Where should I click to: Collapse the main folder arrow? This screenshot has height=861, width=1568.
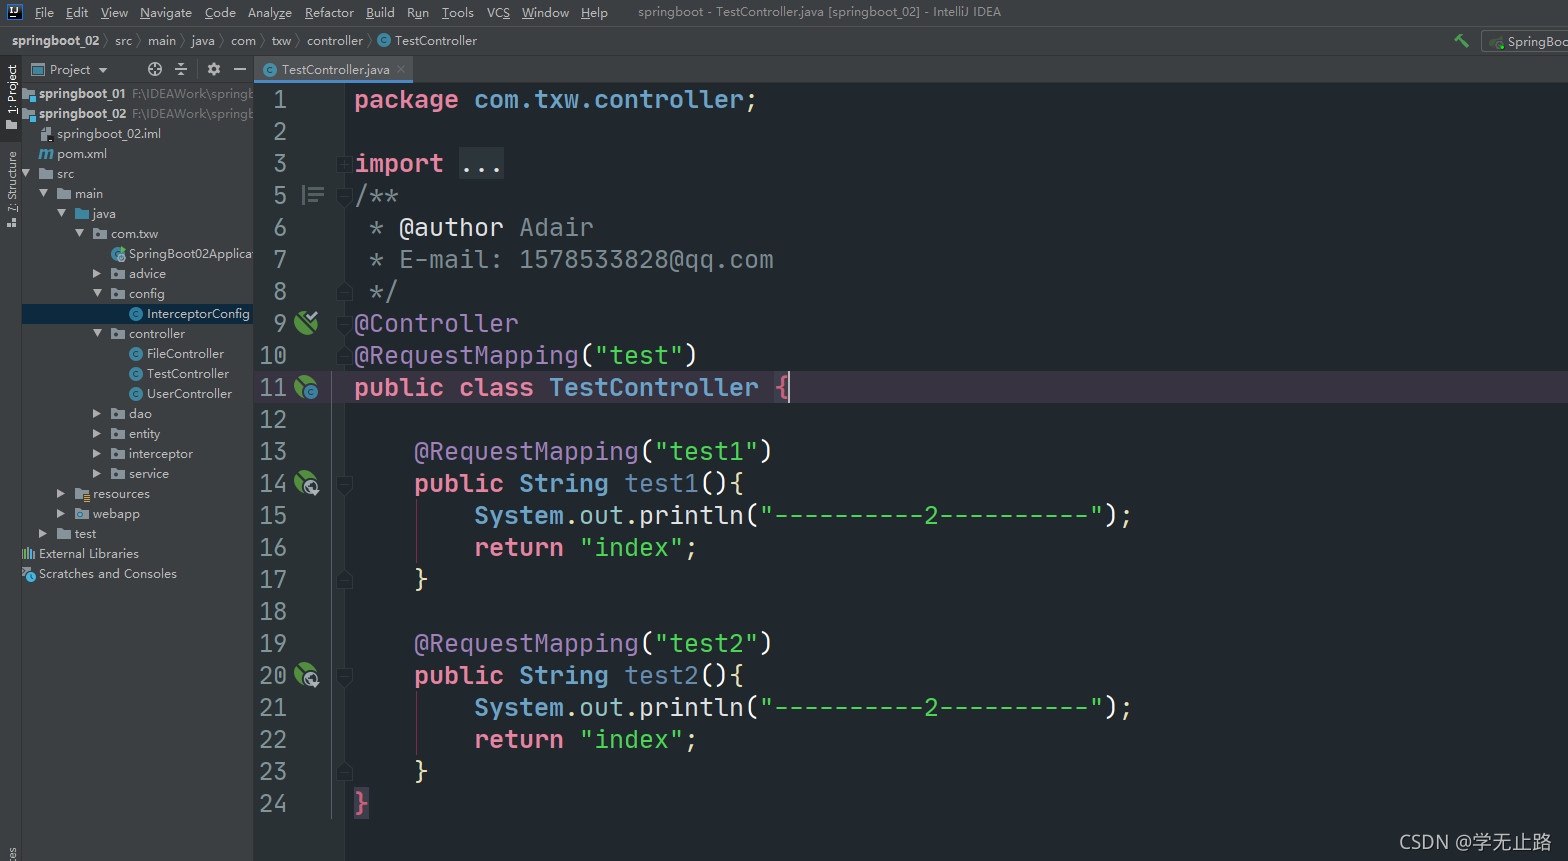pos(44,193)
